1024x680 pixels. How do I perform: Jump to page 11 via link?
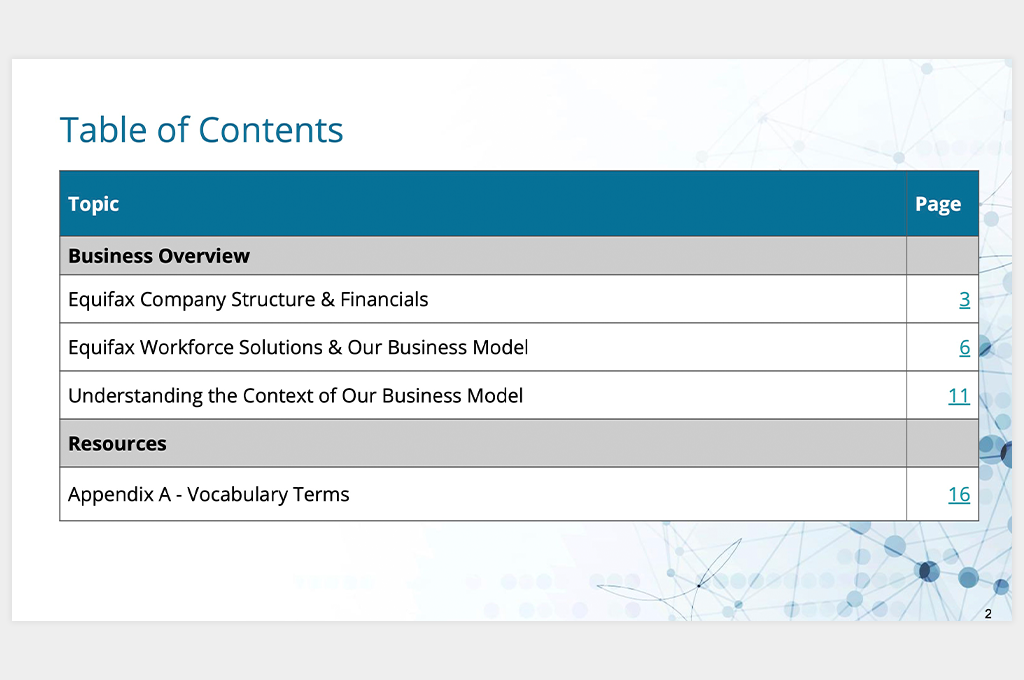pyautogui.click(x=959, y=396)
